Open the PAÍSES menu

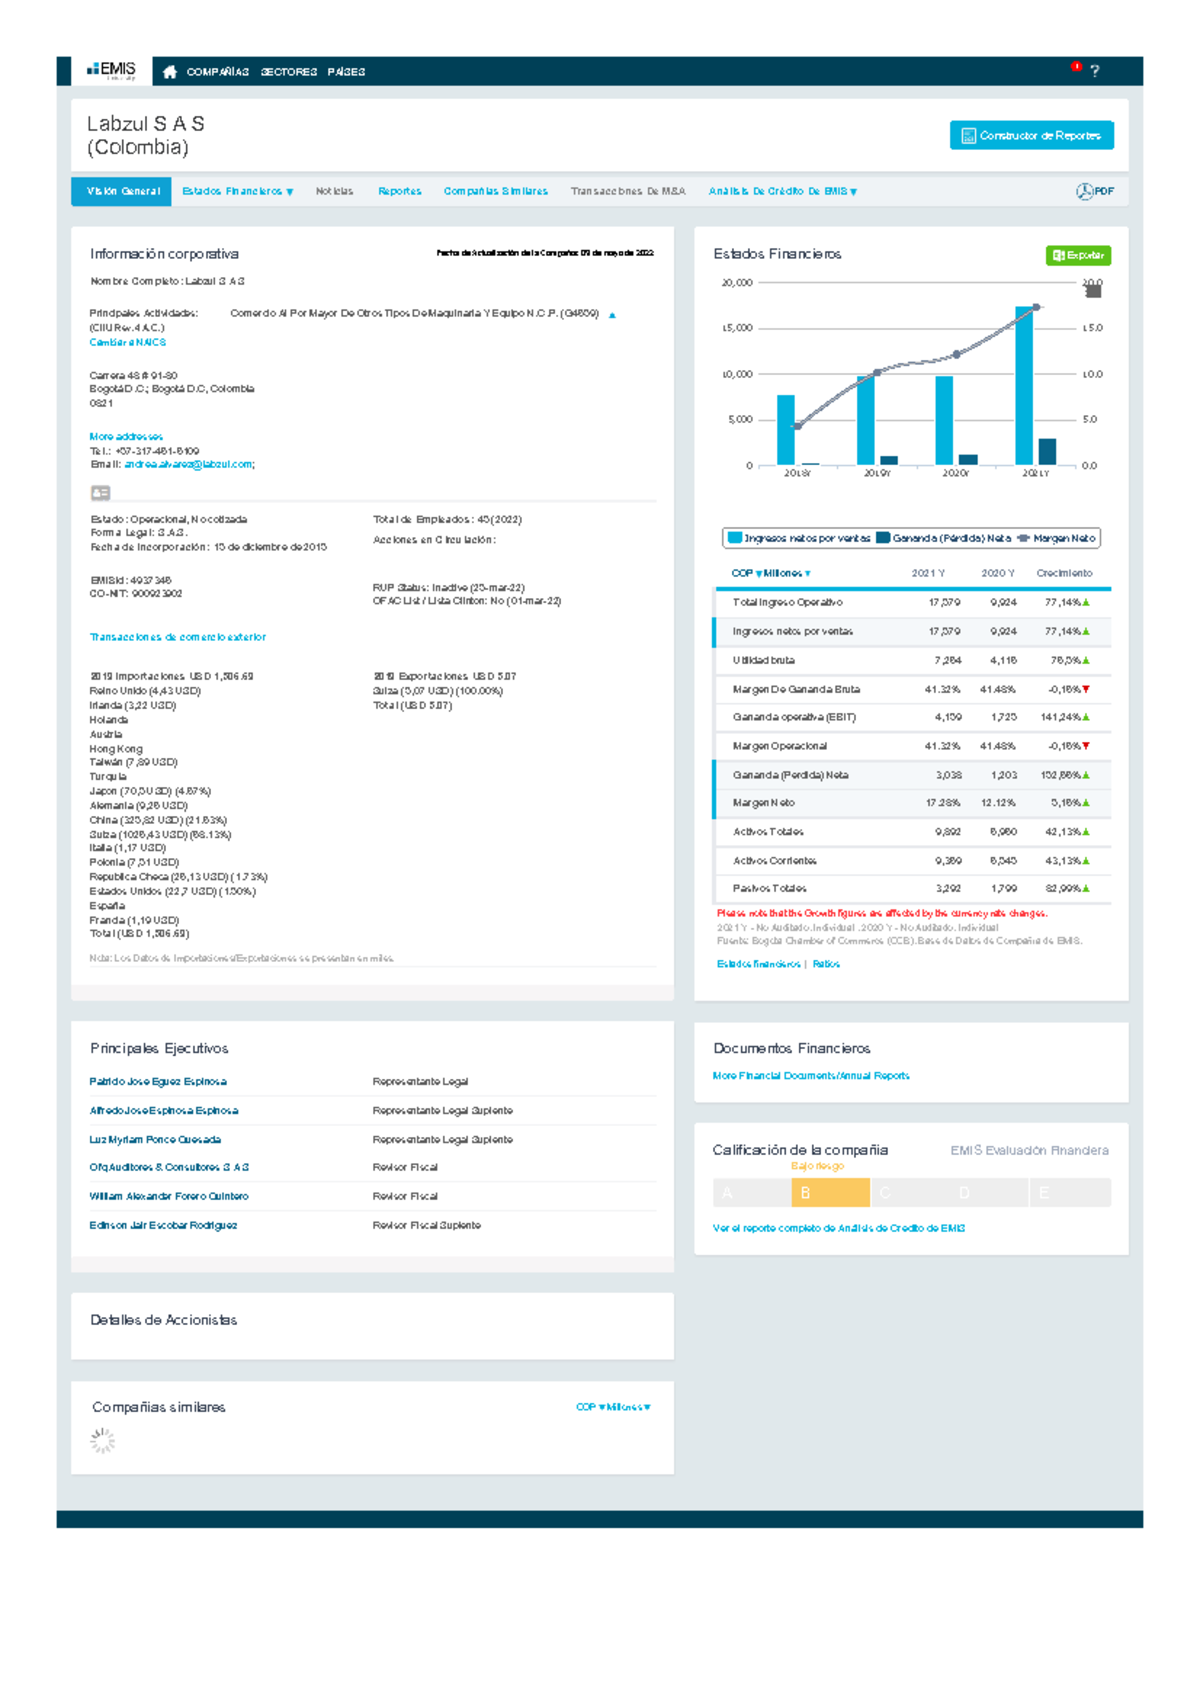pyautogui.click(x=346, y=72)
